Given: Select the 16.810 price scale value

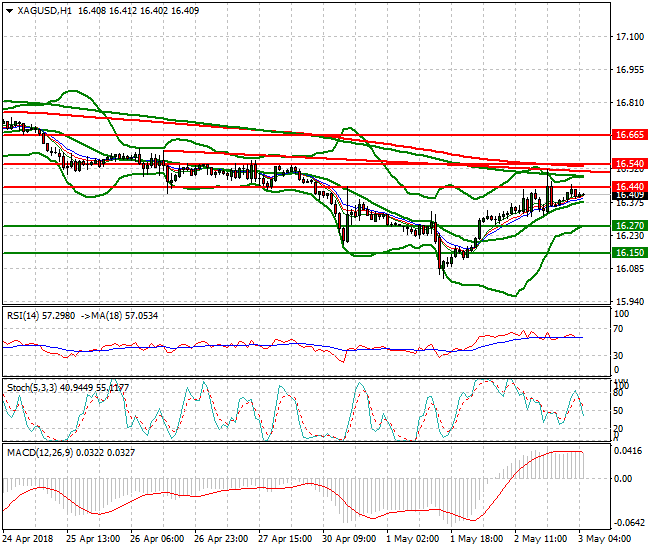Looking at the screenshot, I should pos(630,103).
